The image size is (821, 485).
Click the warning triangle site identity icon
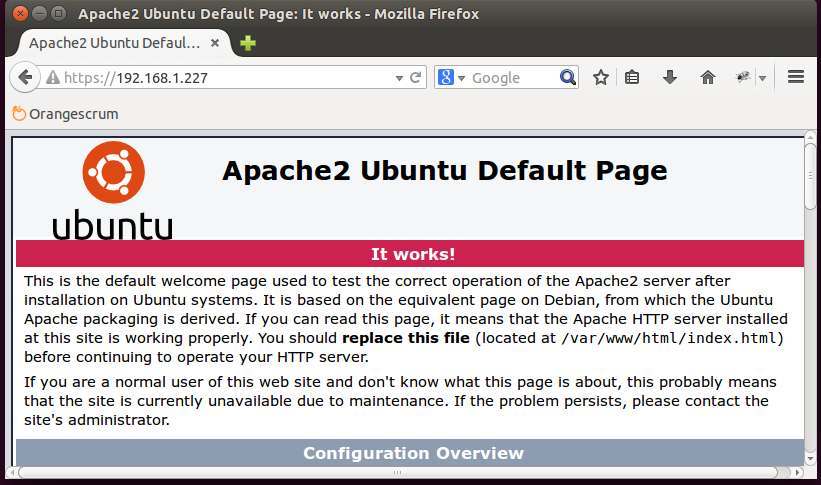(x=52, y=78)
